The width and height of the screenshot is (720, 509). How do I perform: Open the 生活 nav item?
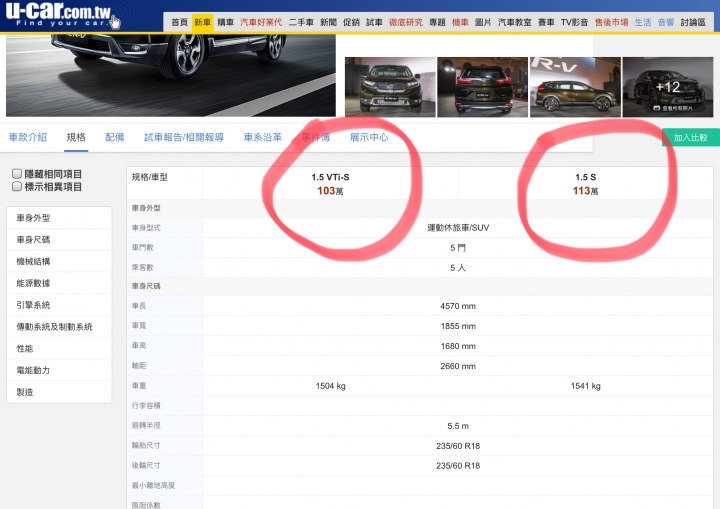click(x=643, y=22)
